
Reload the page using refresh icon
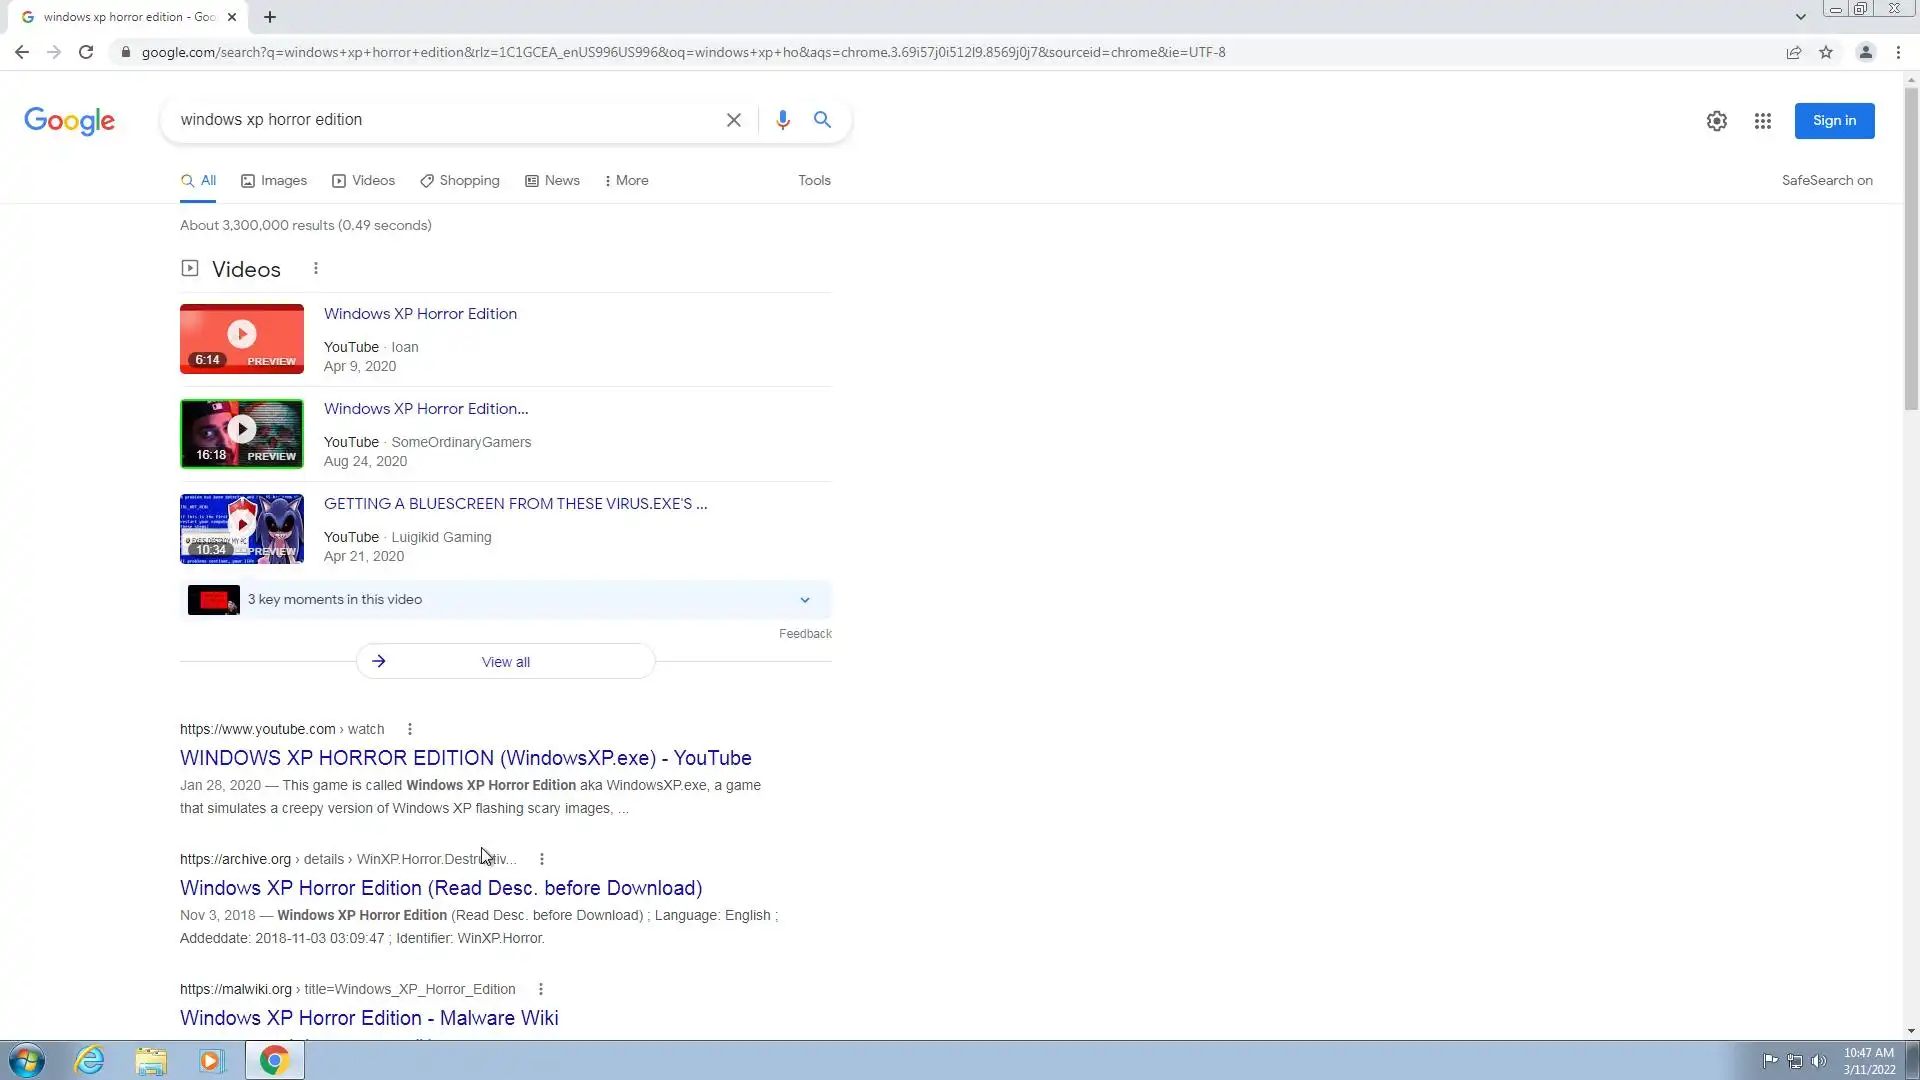[x=86, y=52]
